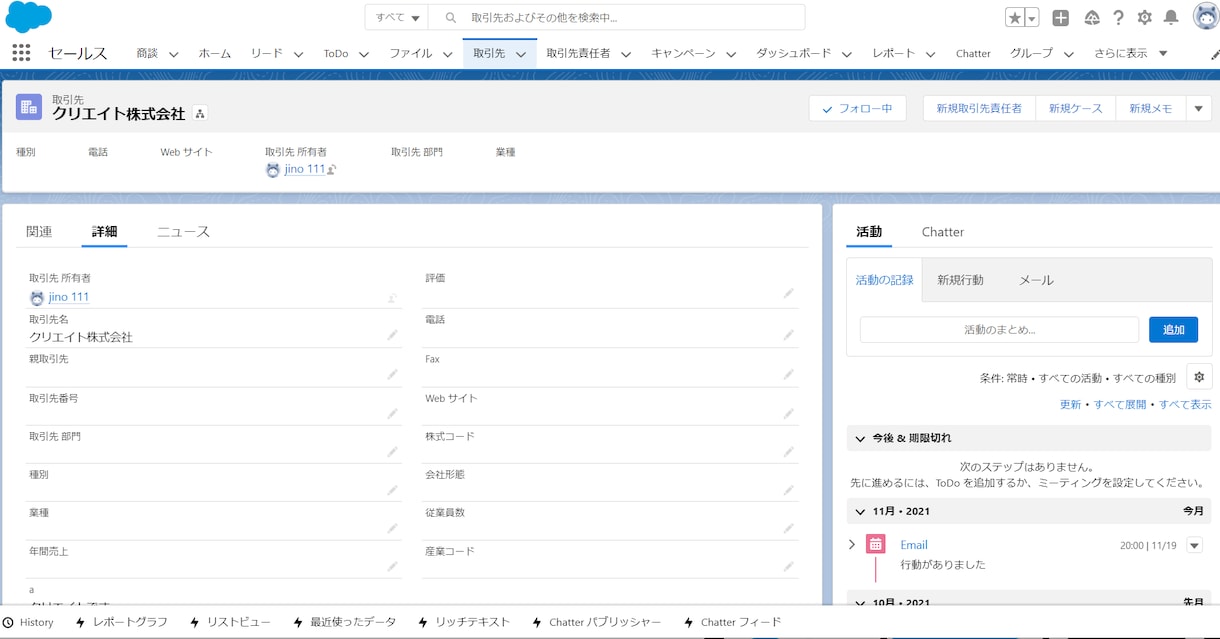Select the 新規行動 activity tab
The height and width of the screenshot is (639, 1220).
pyautogui.click(x=960, y=280)
